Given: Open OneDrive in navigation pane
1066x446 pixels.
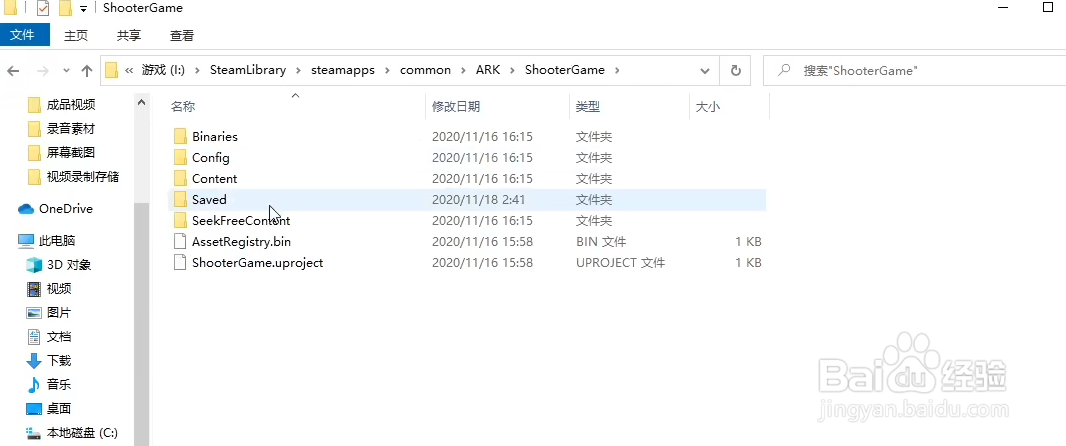Looking at the screenshot, I should pyautogui.click(x=65, y=209).
